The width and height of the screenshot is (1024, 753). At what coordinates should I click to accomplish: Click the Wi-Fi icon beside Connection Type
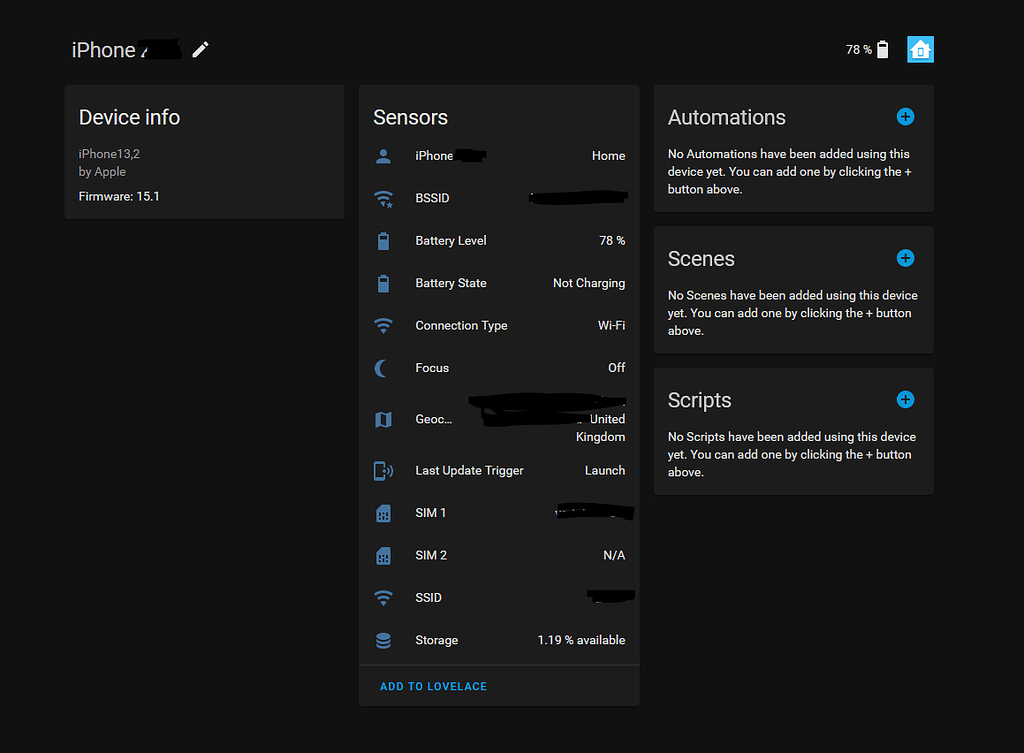[x=383, y=326]
